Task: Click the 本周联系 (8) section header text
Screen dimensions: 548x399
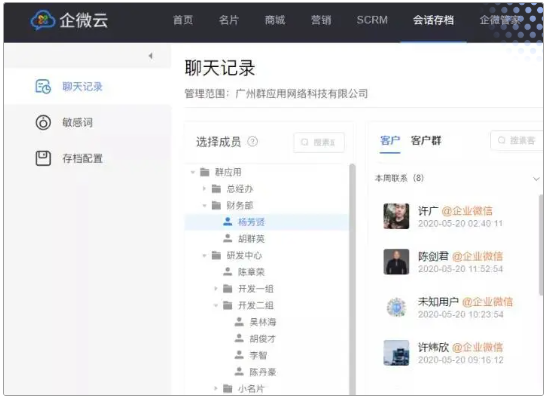Action: point(399,178)
